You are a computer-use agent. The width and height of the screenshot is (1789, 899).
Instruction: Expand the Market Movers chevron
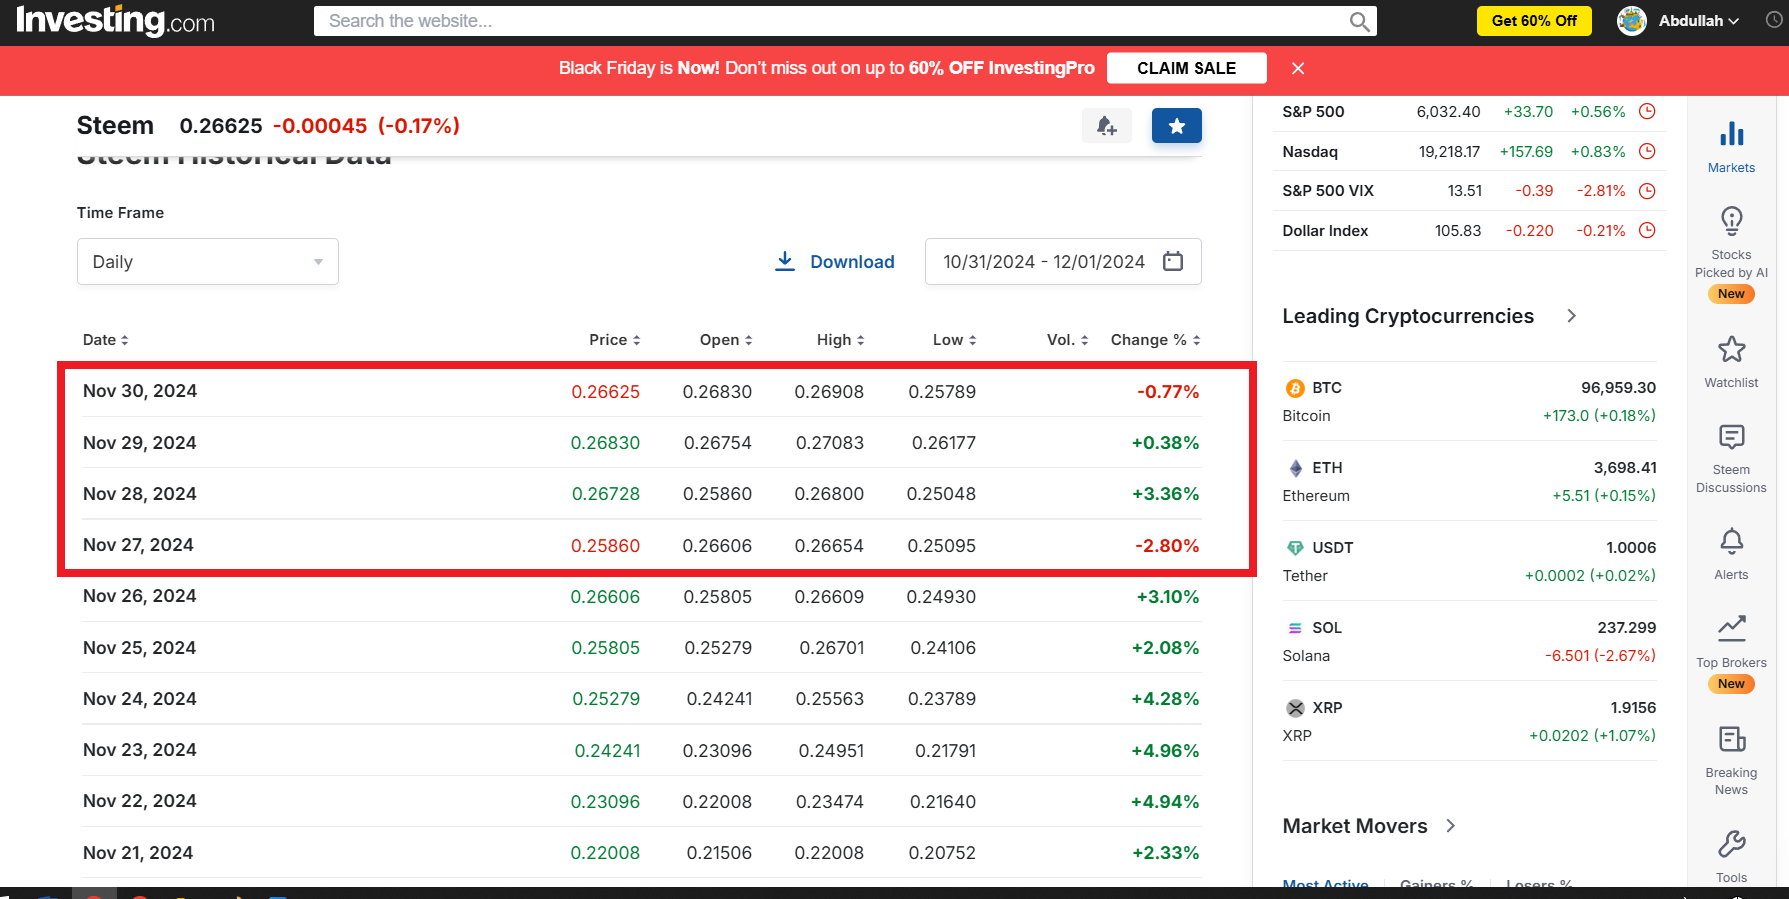[x=1451, y=826]
